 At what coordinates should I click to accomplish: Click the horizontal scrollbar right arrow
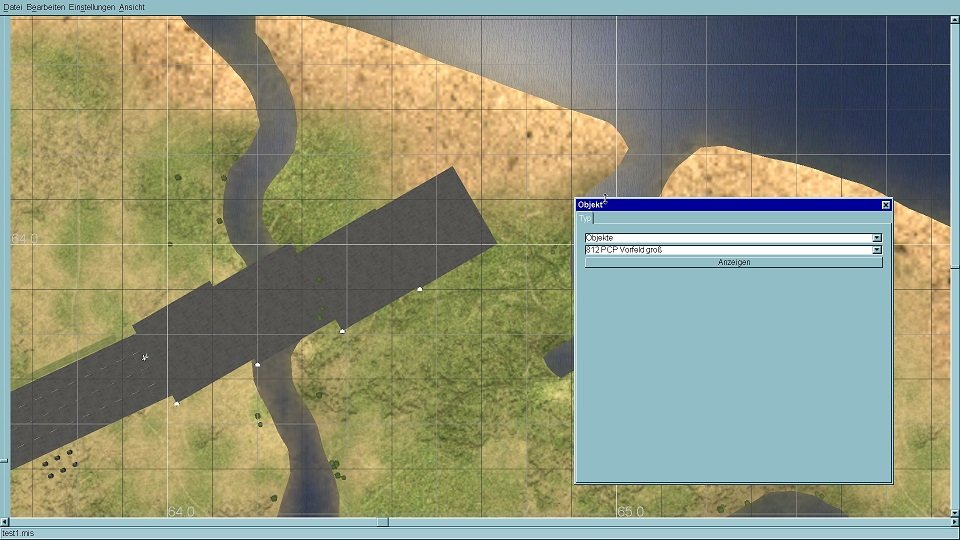(954, 522)
